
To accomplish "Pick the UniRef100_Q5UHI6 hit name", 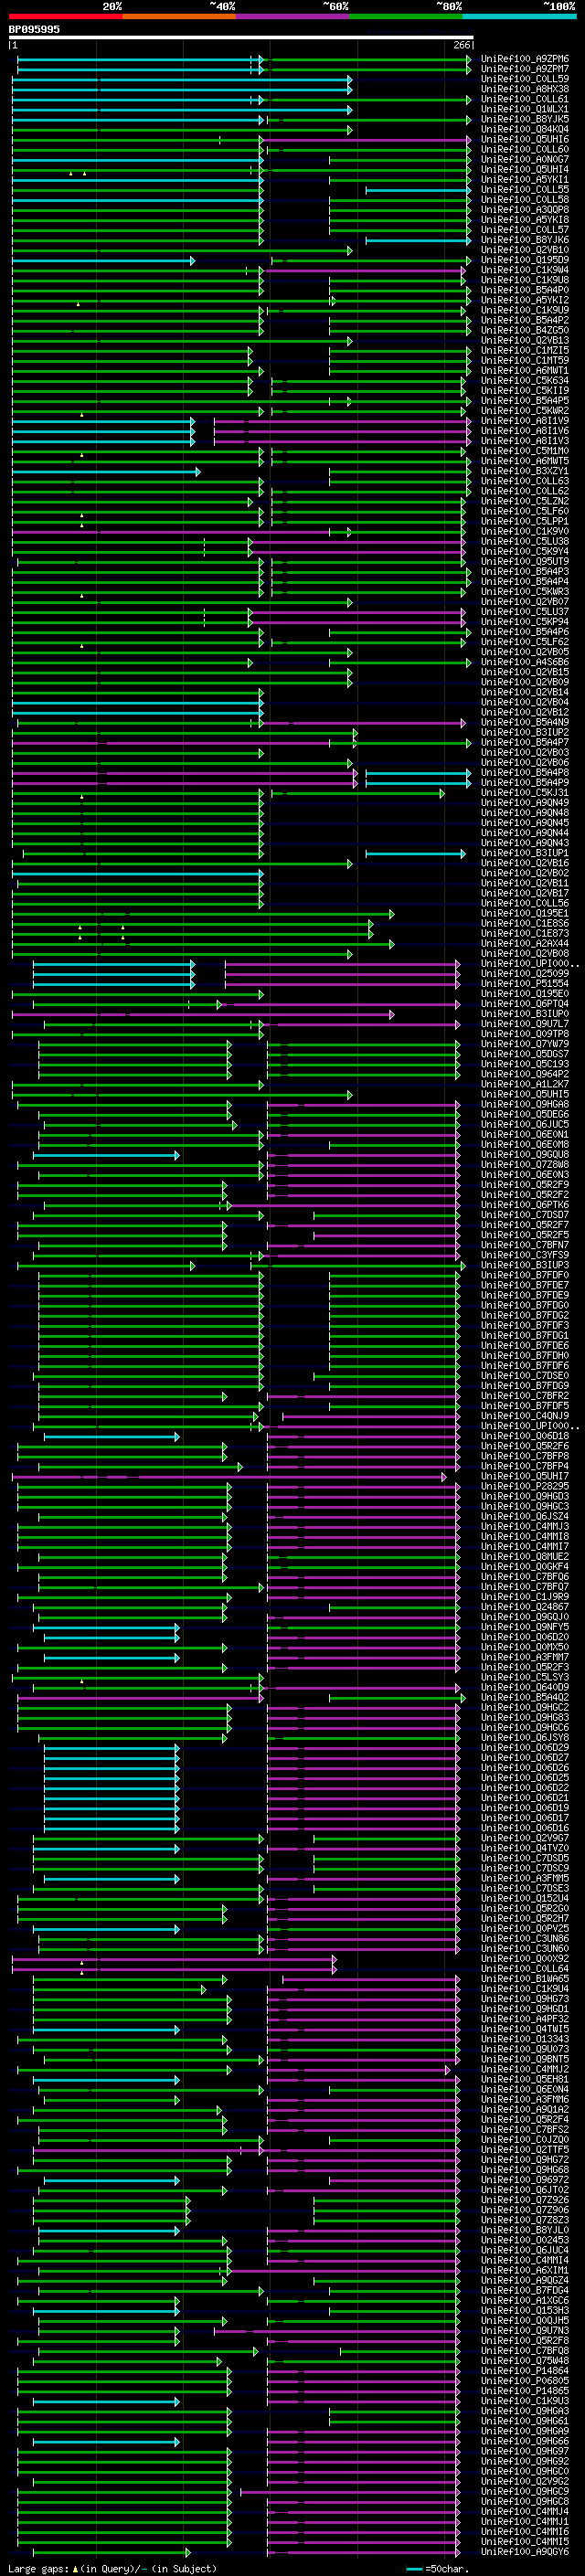I will click(525, 139).
